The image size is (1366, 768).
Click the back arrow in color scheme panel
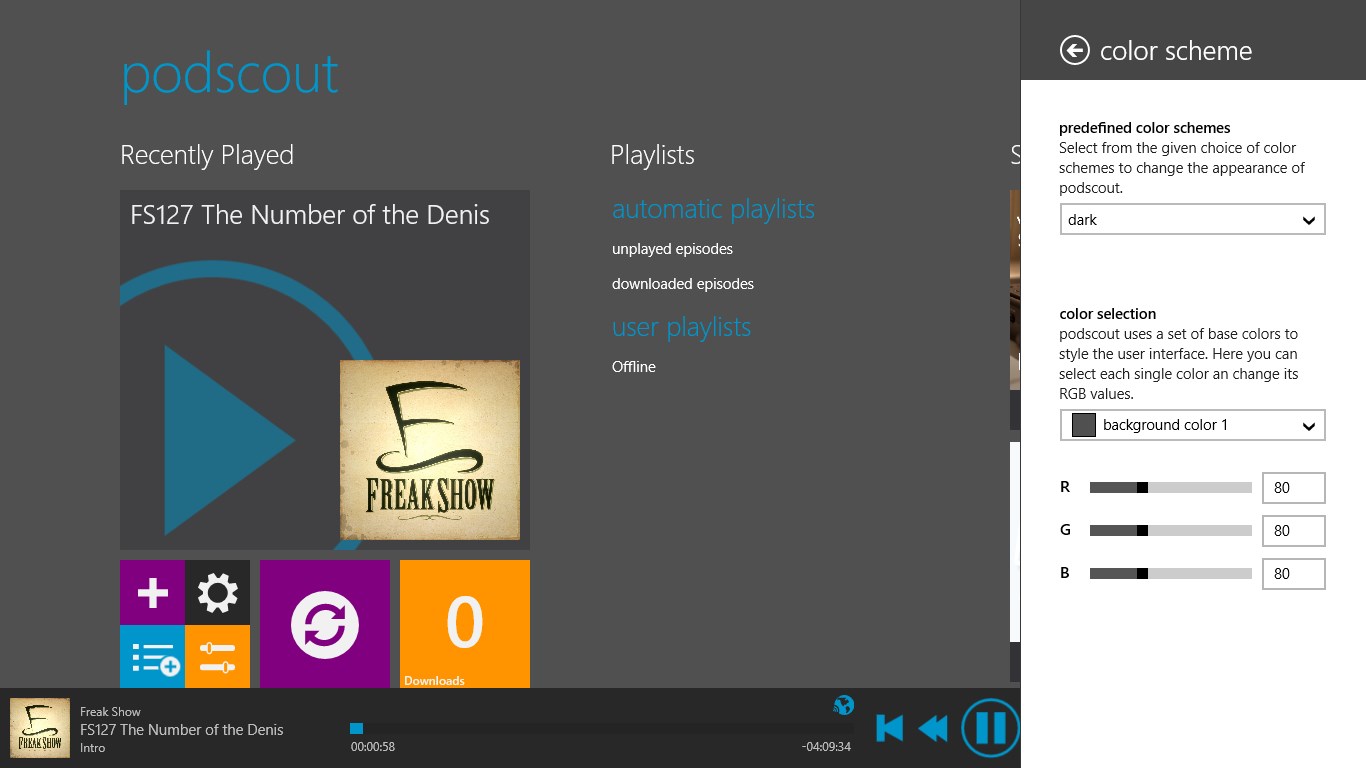[1075, 51]
